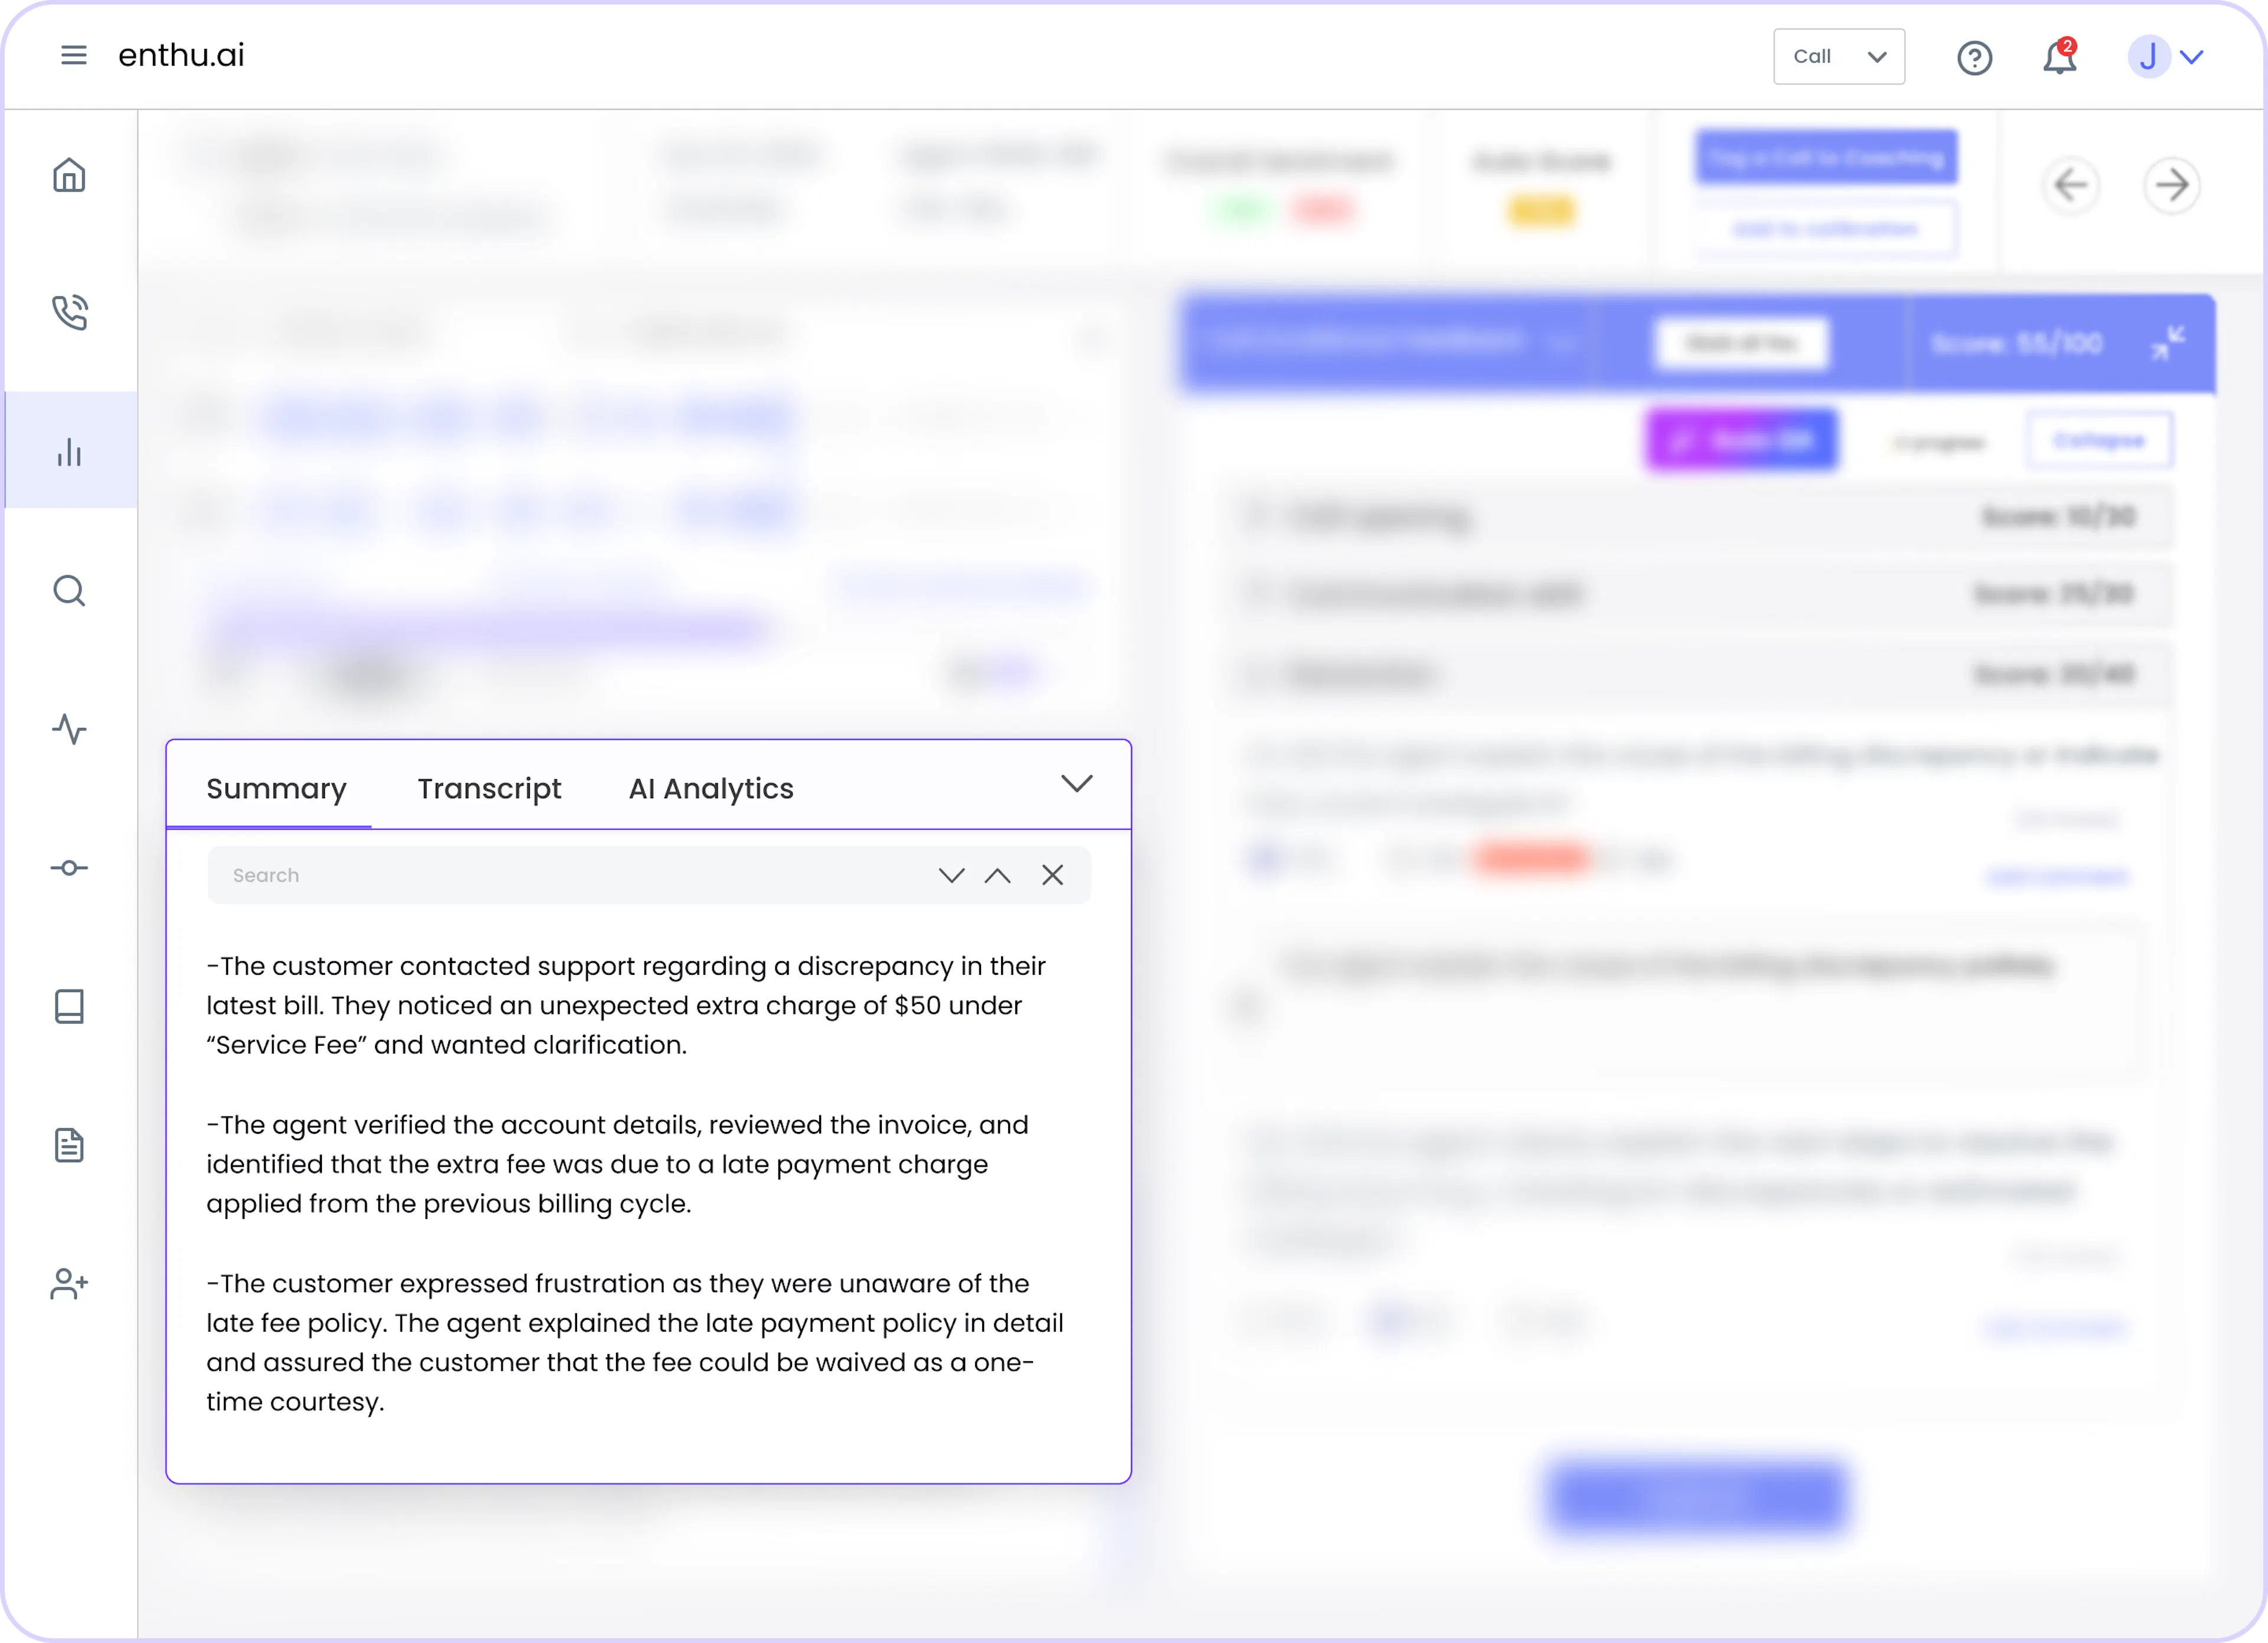Click the blurred purple scorecard button
This screenshot has height=1643, width=2268.
pyautogui.click(x=1741, y=440)
